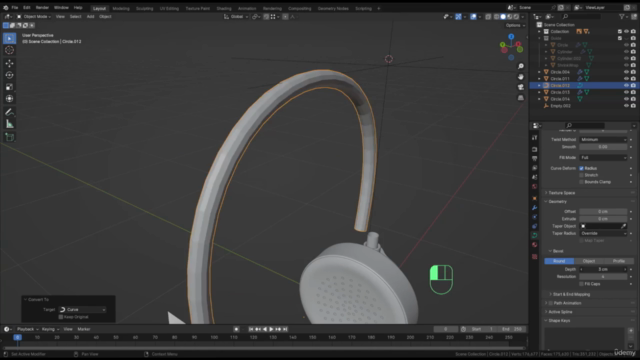The width and height of the screenshot is (640, 360).
Task: Select the Measure tool
Action: coord(9,124)
